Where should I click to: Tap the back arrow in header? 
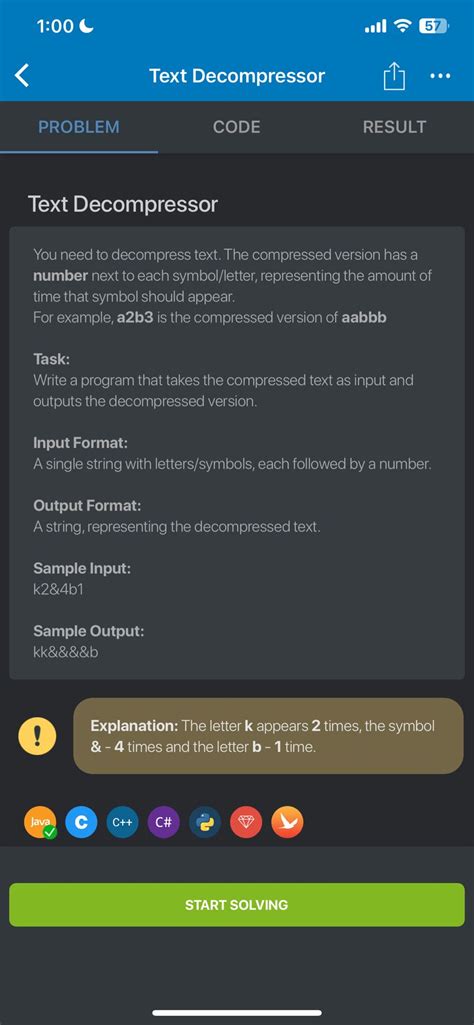coord(22,76)
